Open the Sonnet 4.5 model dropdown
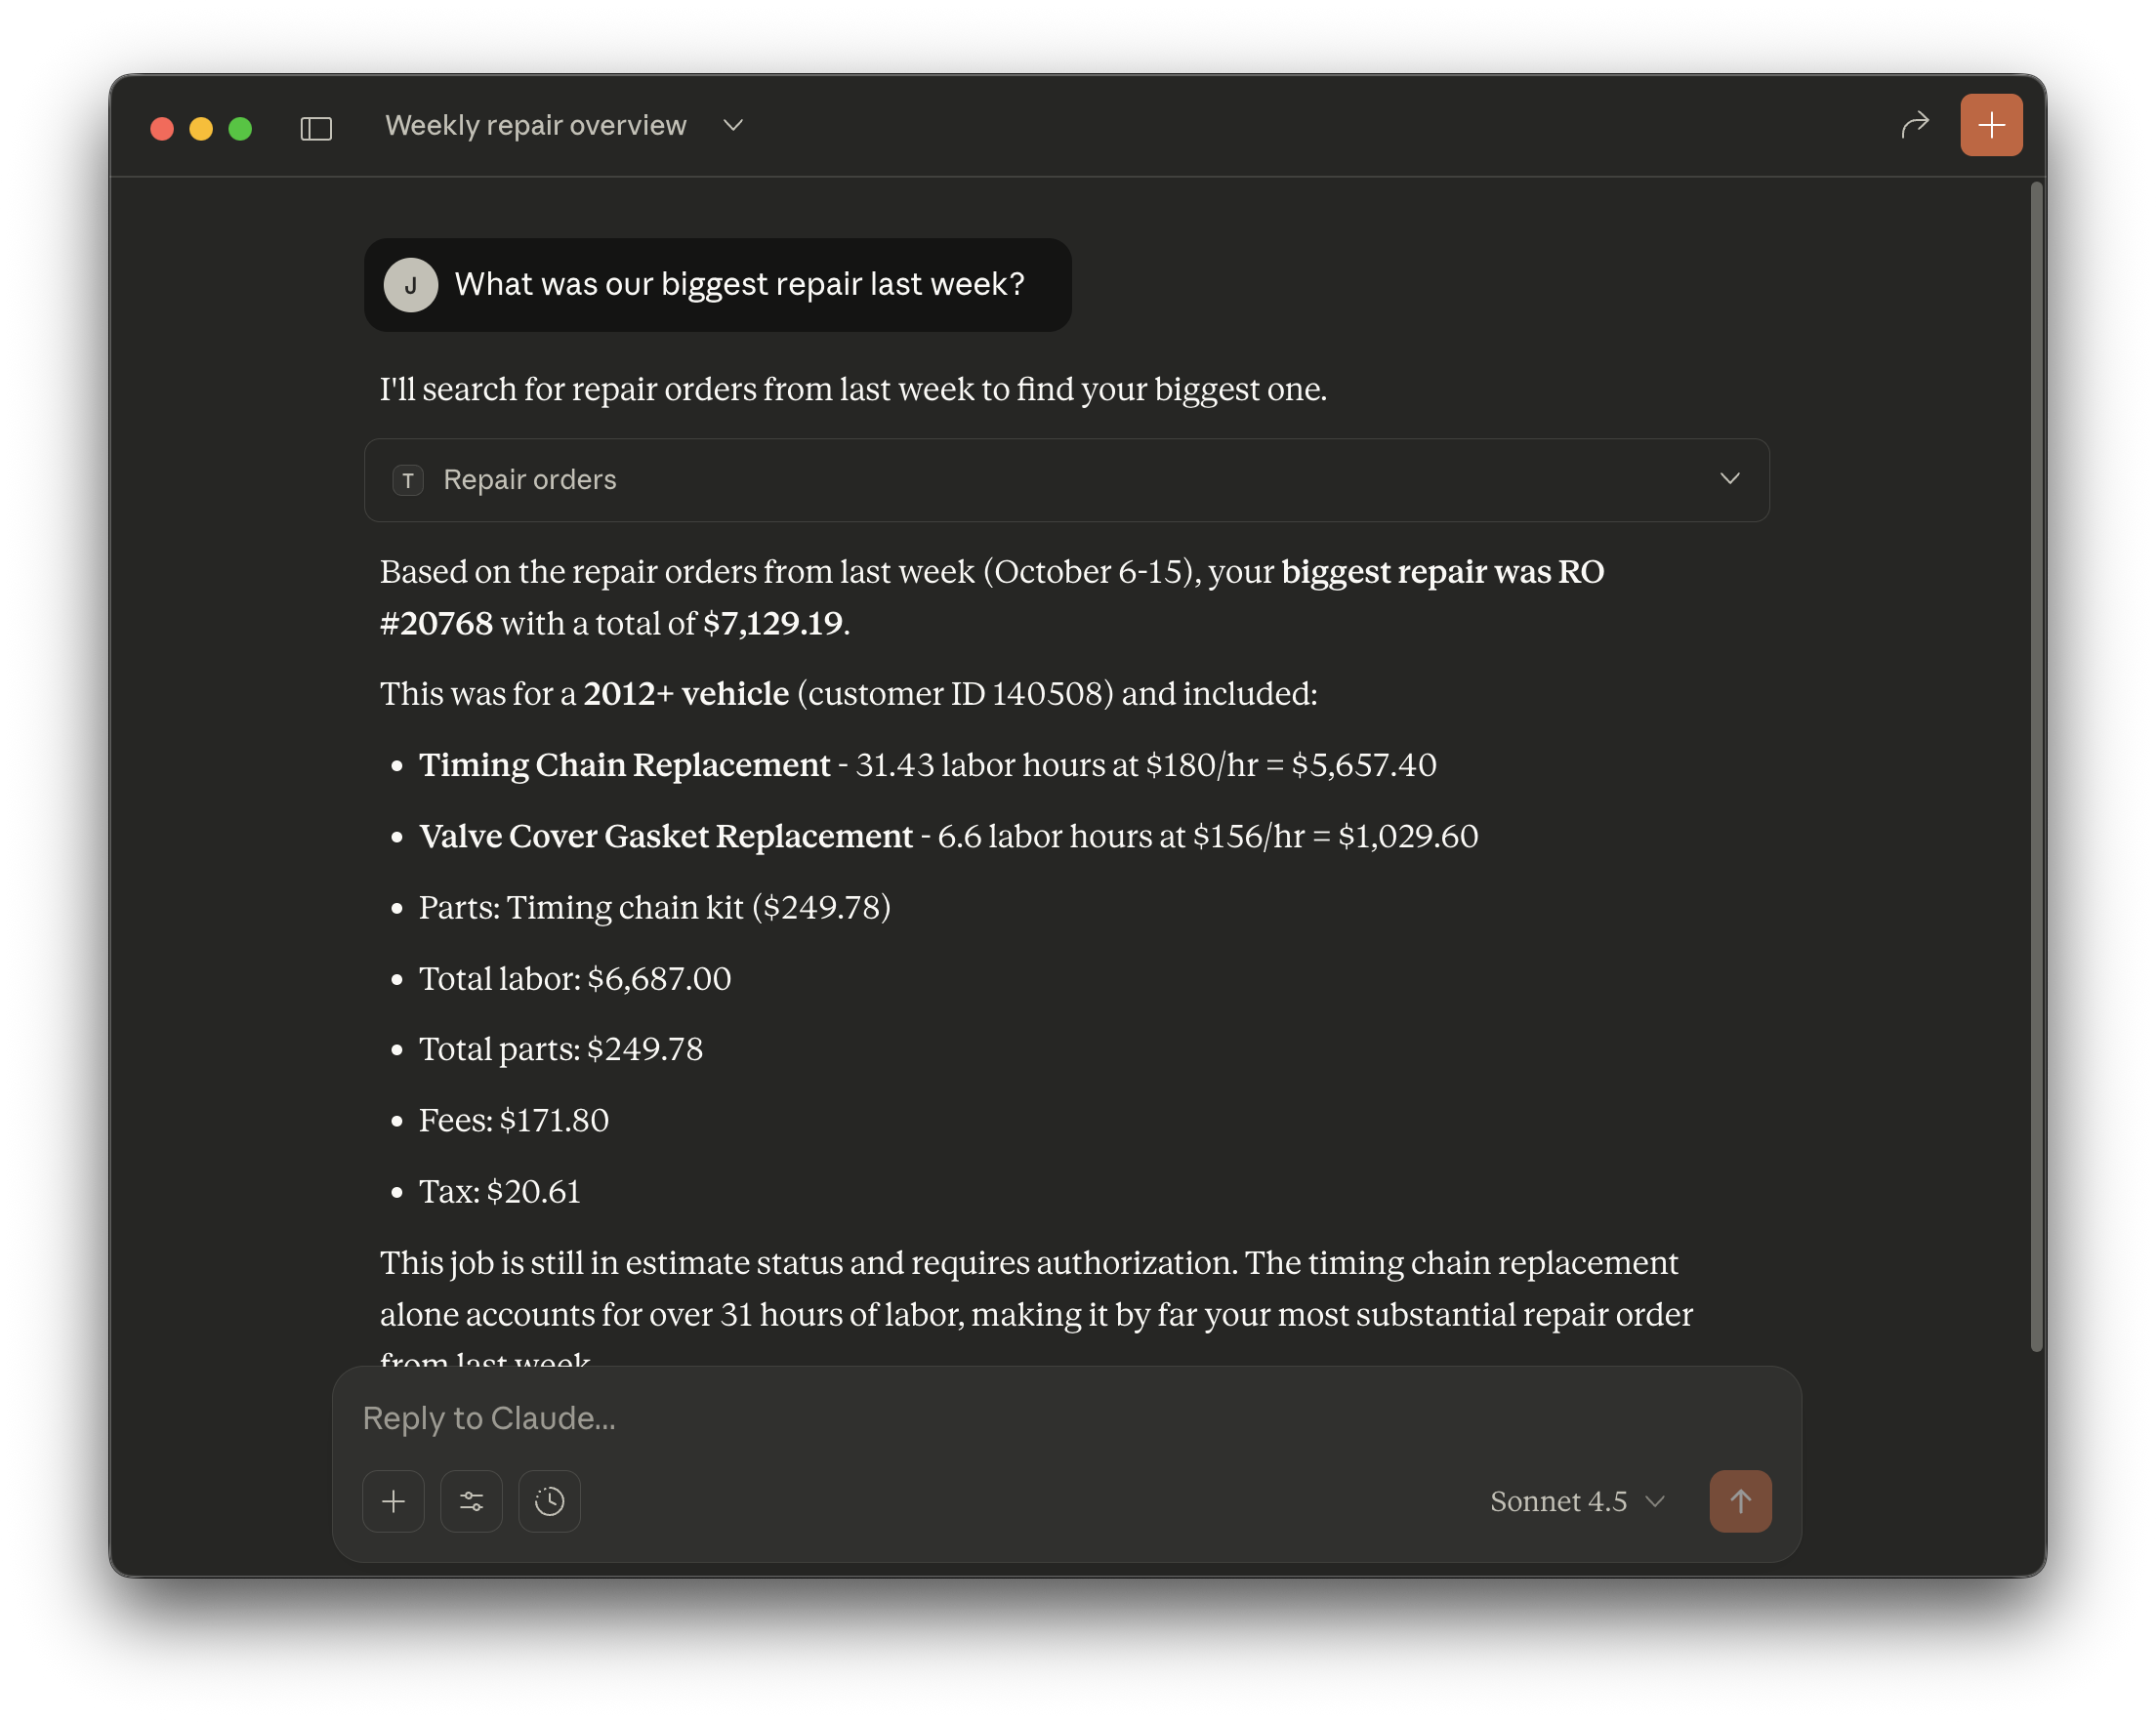 point(1576,1501)
